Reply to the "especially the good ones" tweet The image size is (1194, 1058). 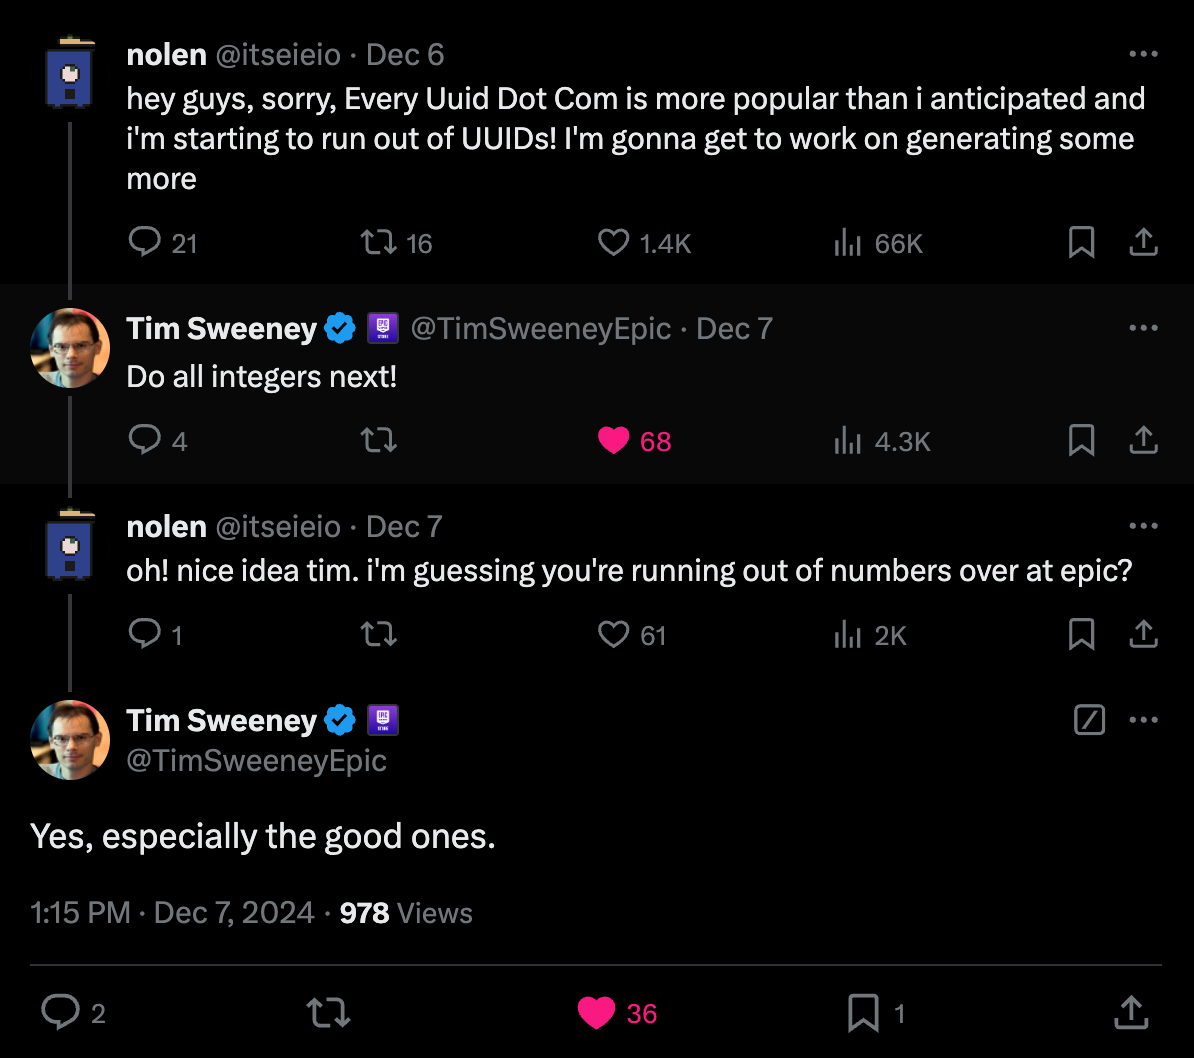click(x=60, y=1013)
